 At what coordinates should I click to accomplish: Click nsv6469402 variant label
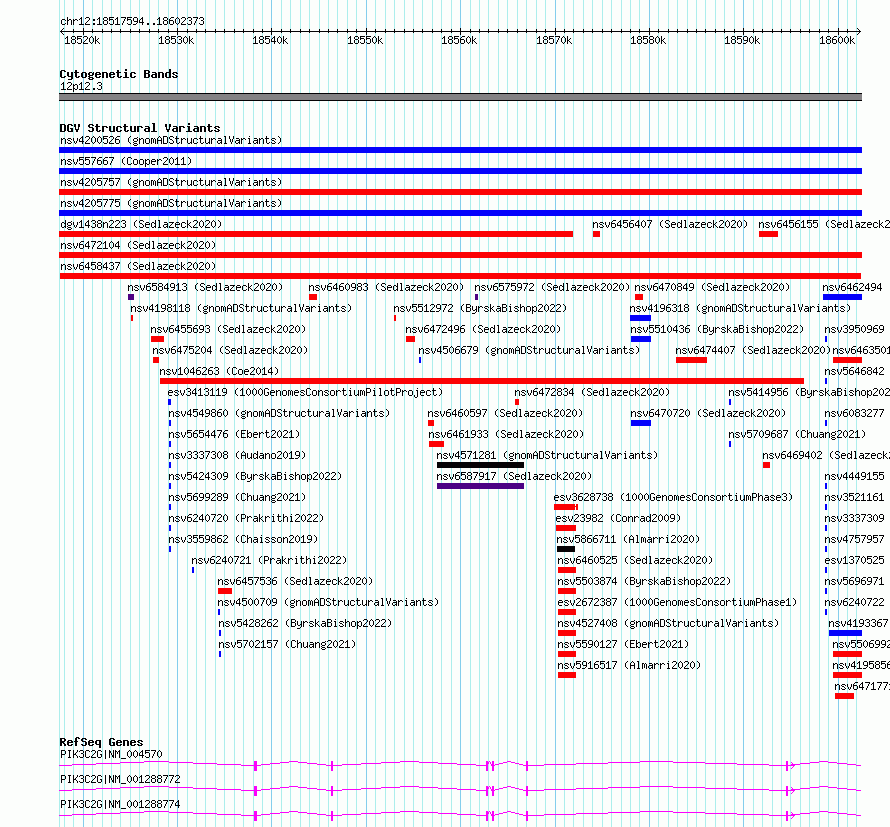(826, 455)
